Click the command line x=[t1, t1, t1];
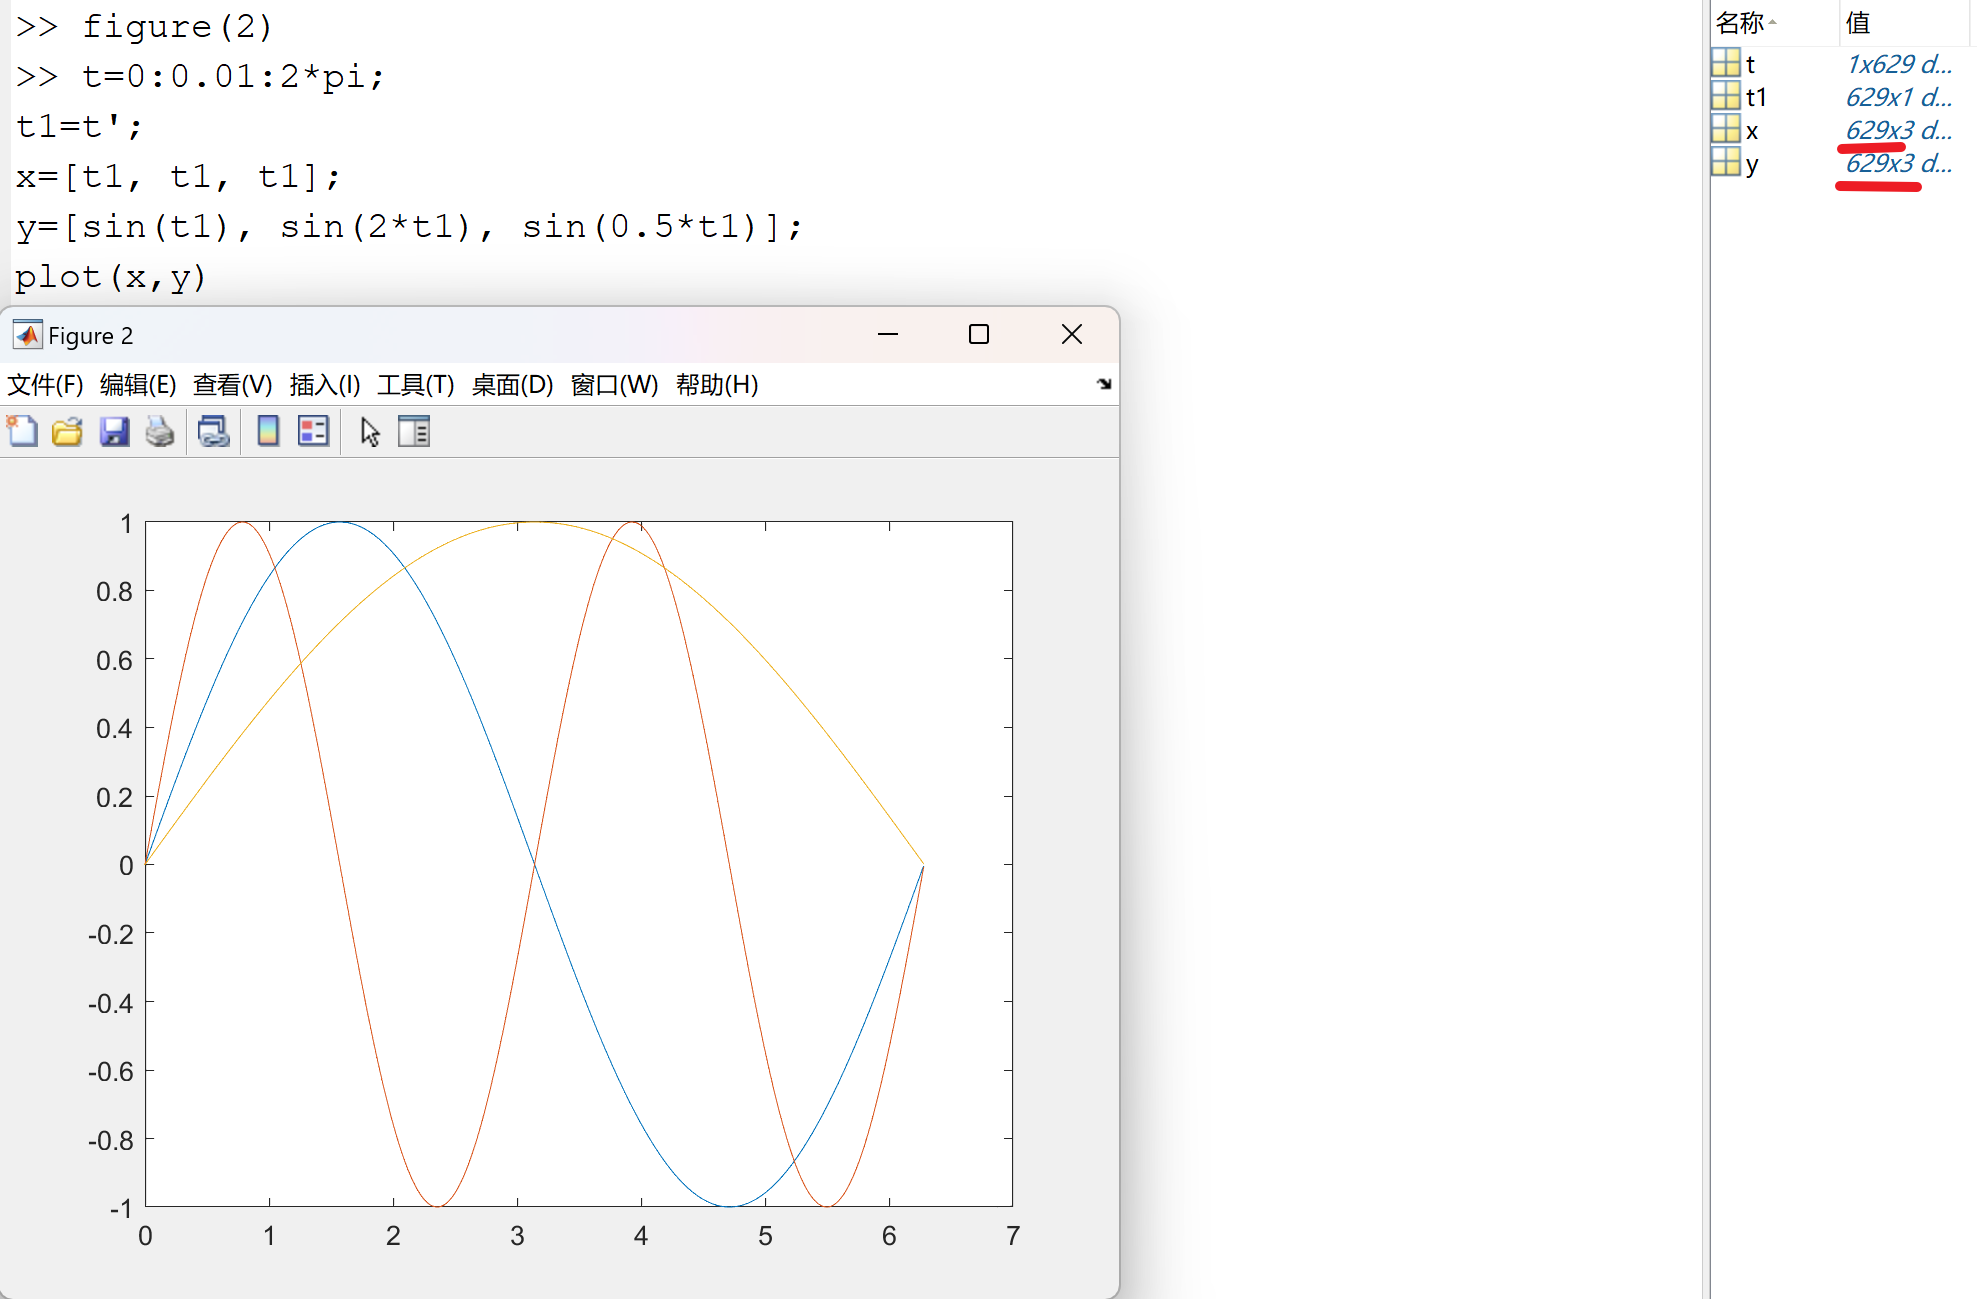The image size is (1977, 1299). click(x=178, y=176)
